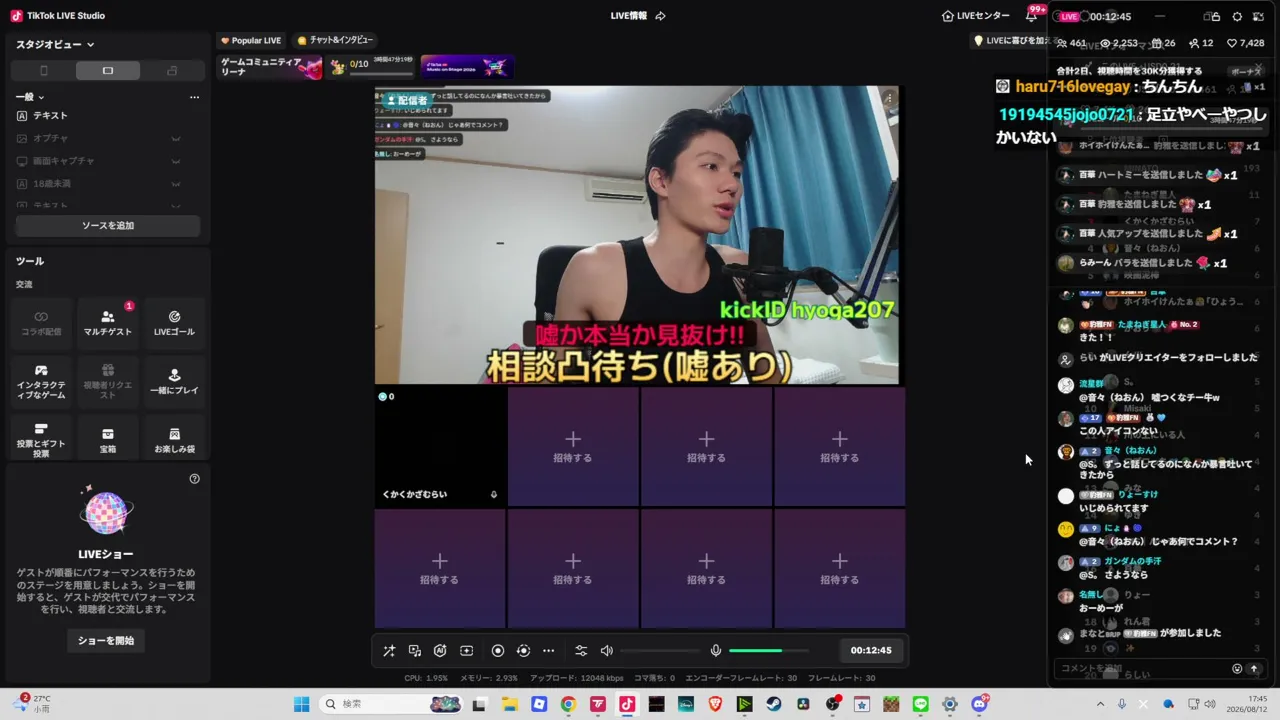Open the LIVEセンター
The height and width of the screenshot is (720, 1280).
click(x=976, y=16)
